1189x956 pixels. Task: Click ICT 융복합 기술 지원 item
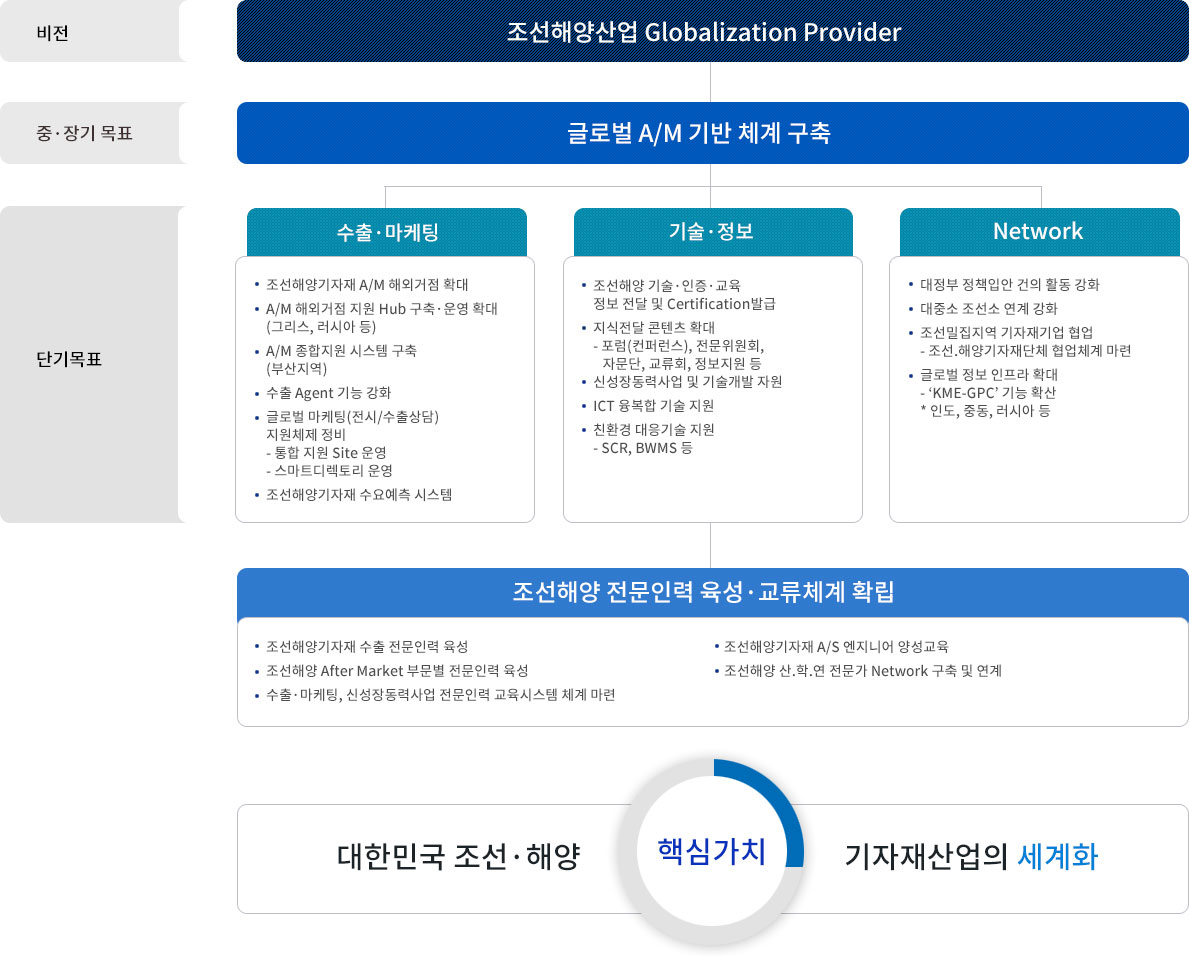[x=654, y=406]
